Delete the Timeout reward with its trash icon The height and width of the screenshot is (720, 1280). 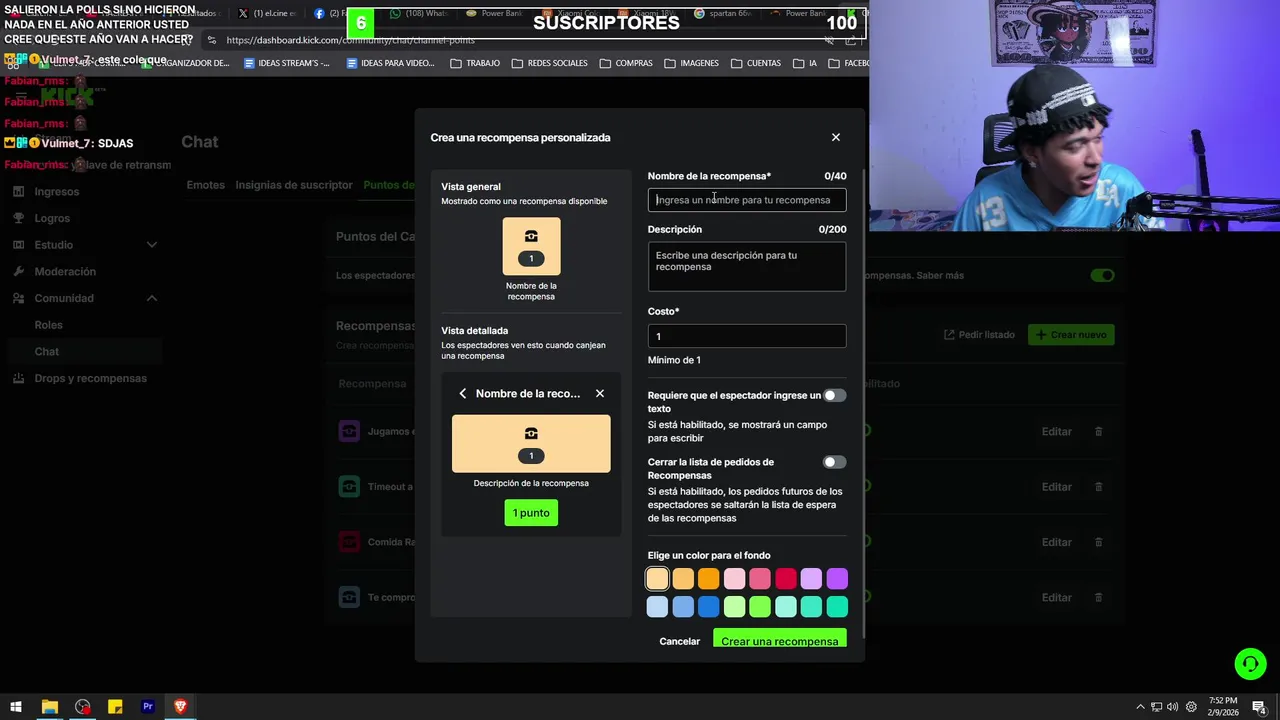click(x=1098, y=487)
